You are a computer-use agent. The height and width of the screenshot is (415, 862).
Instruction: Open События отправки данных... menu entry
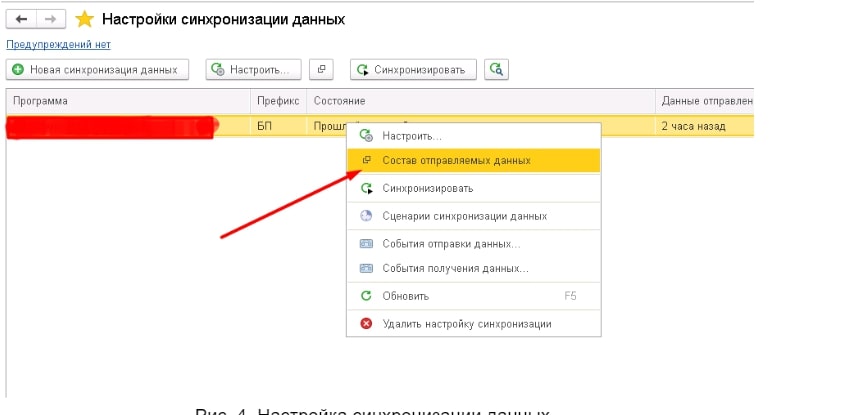pos(451,243)
